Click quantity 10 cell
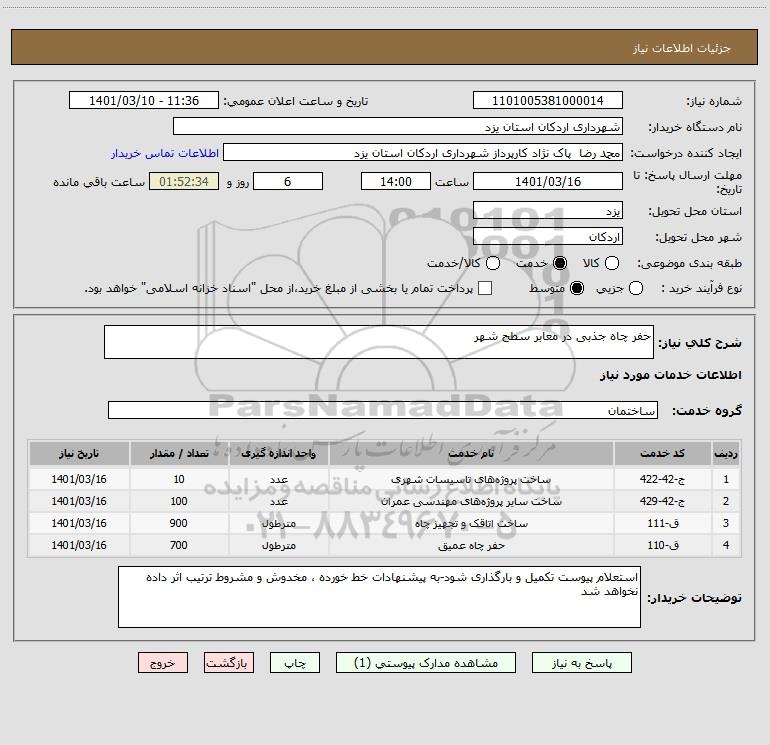Image resolution: width=770 pixels, height=745 pixels. coord(179,479)
